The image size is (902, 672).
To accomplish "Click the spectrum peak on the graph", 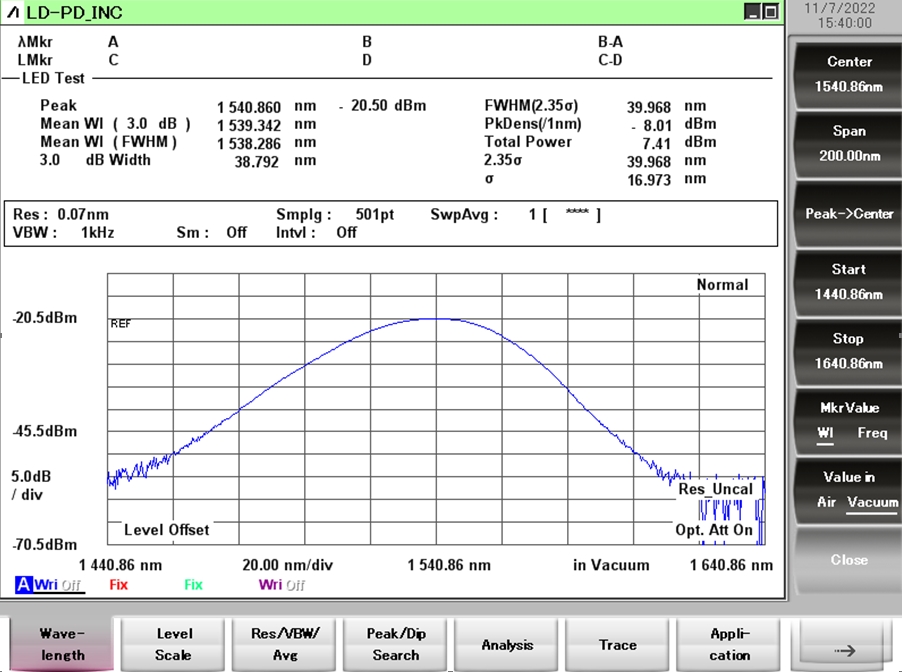I will (437, 318).
